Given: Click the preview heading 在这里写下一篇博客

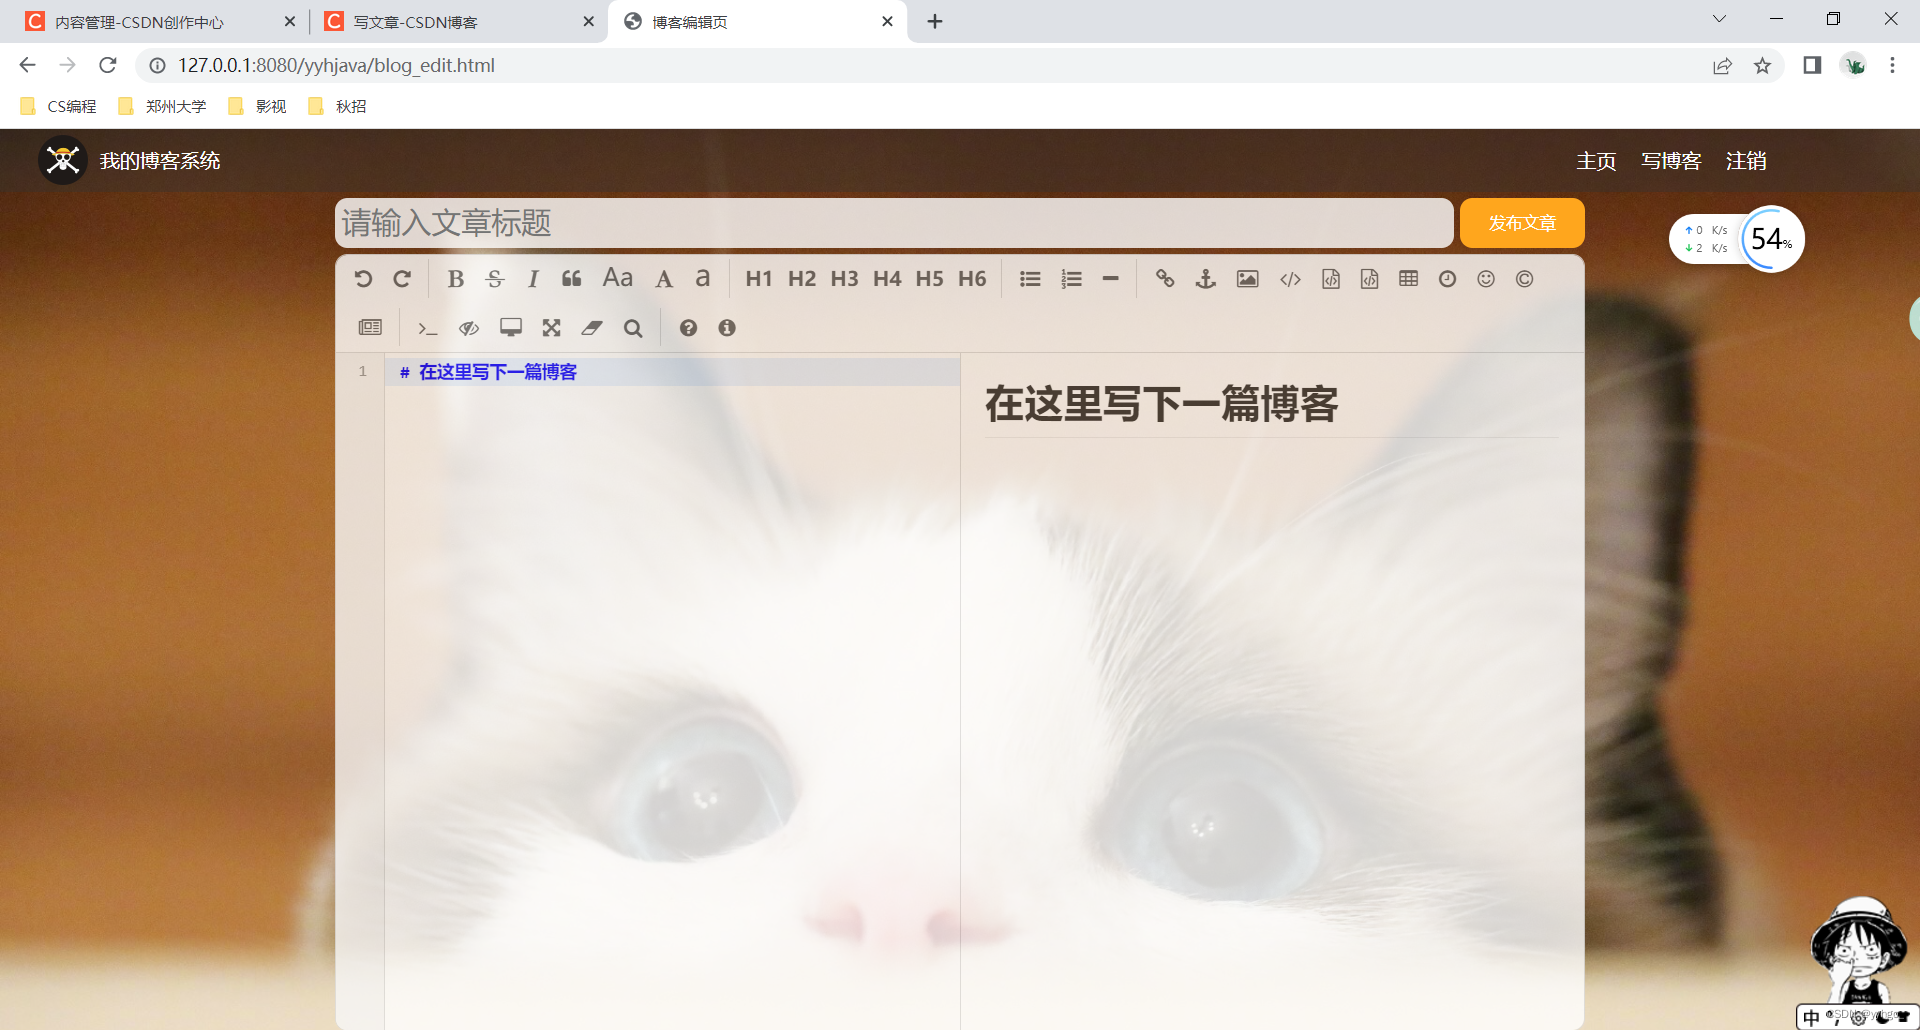Looking at the screenshot, I should tap(1161, 404).
